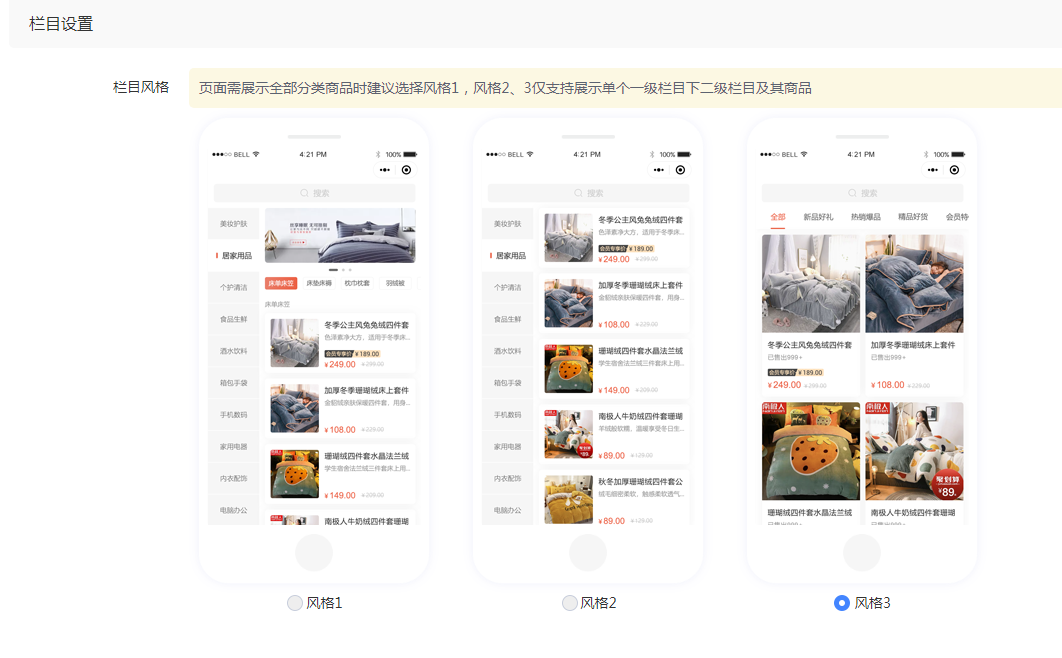Select the 风格1 radio button

(295, 602)
